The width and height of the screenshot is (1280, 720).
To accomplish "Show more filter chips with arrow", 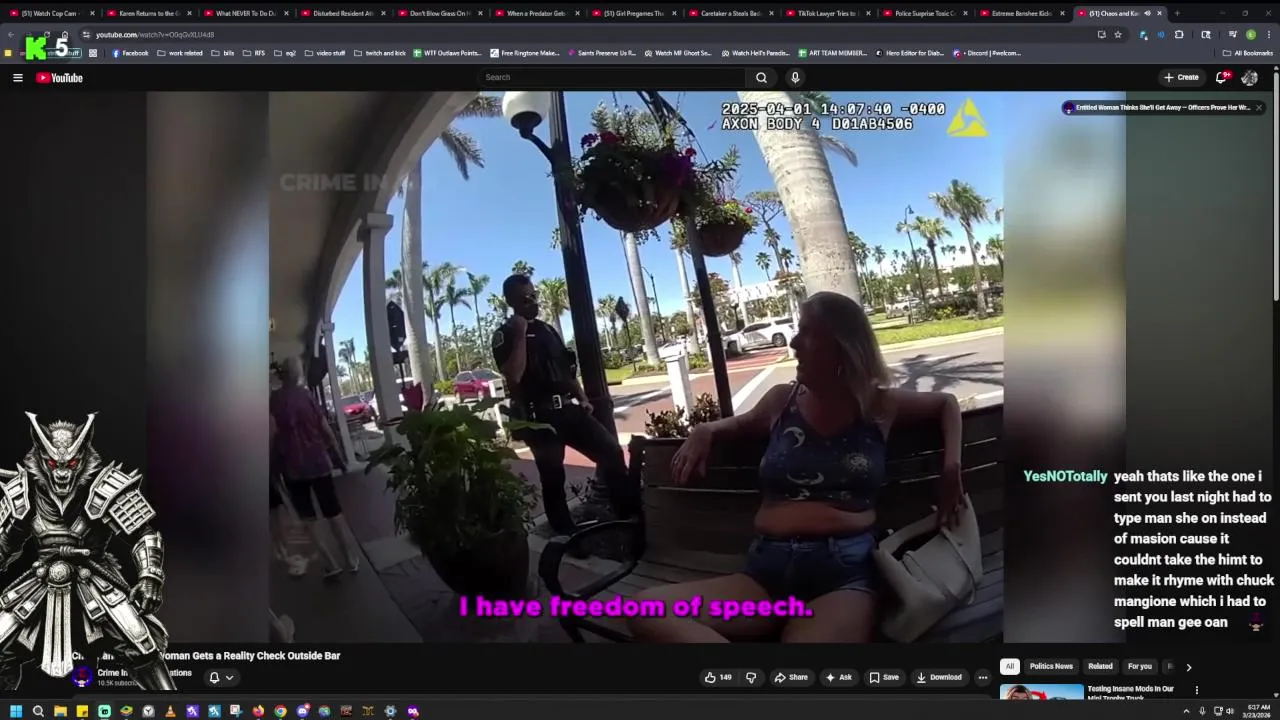I will (x=1188, y=666).
